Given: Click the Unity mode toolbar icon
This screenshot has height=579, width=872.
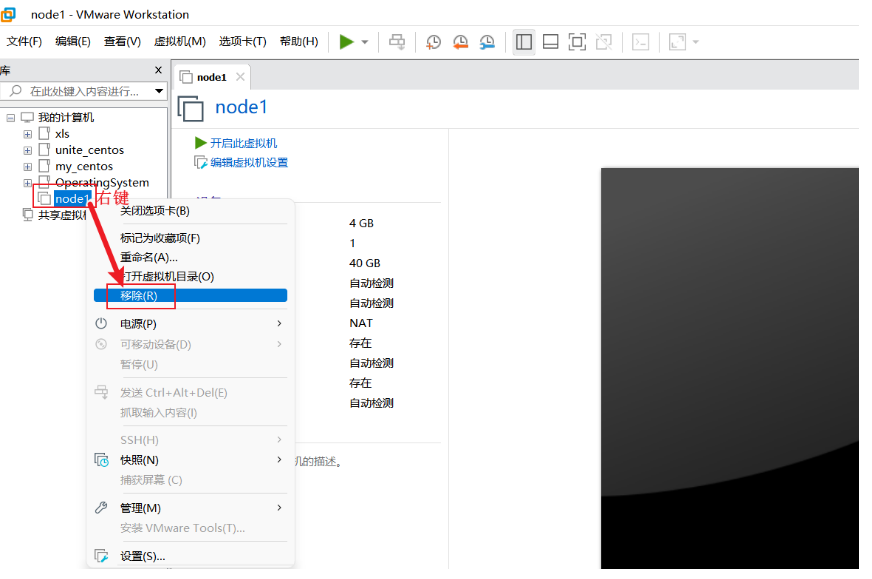Looking at the screenshot, I should pos(604,42).
